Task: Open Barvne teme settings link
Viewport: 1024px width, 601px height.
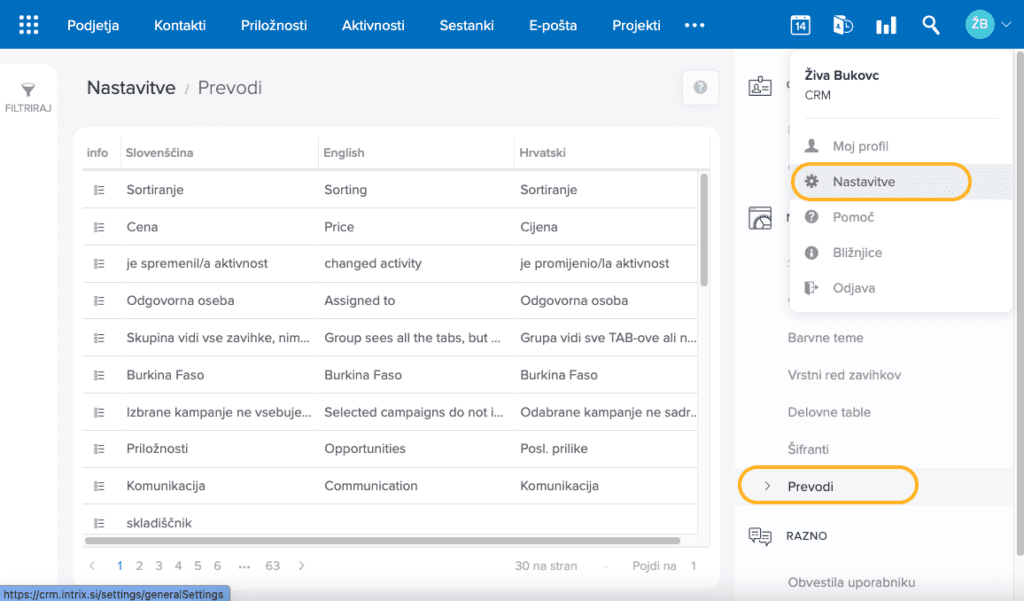Action: [x=825, y=338]
